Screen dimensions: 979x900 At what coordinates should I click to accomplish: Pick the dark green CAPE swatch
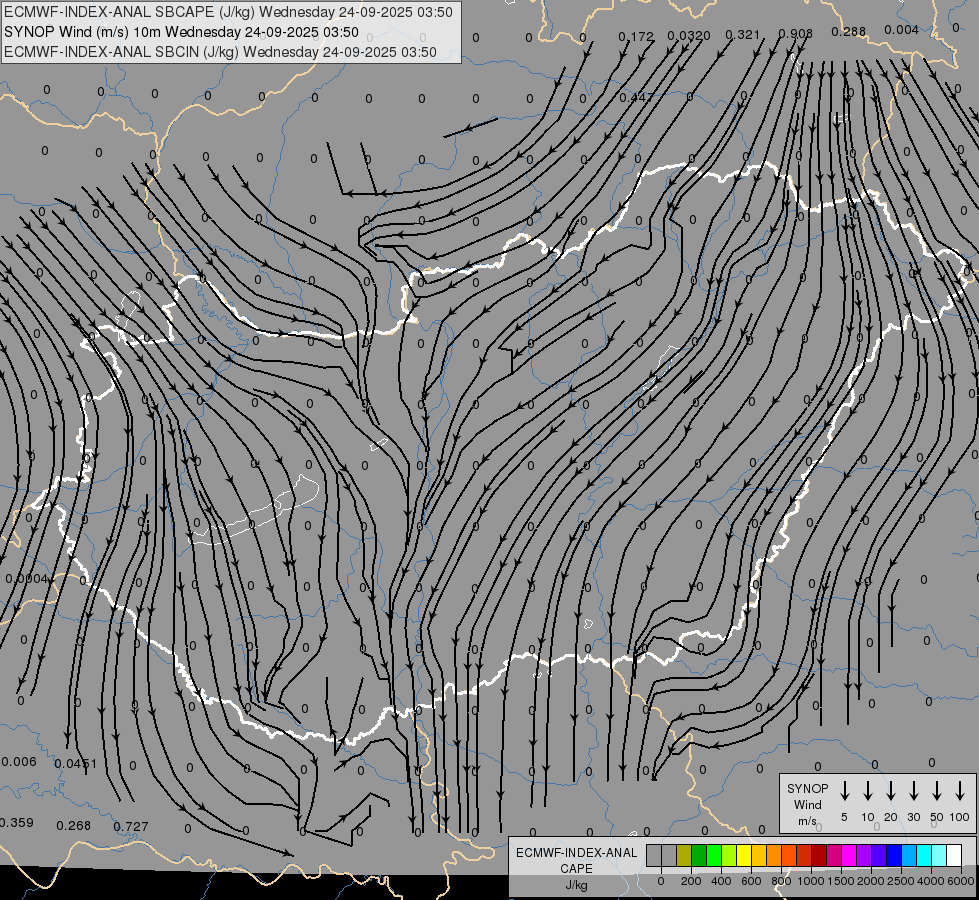click(699, 855)
